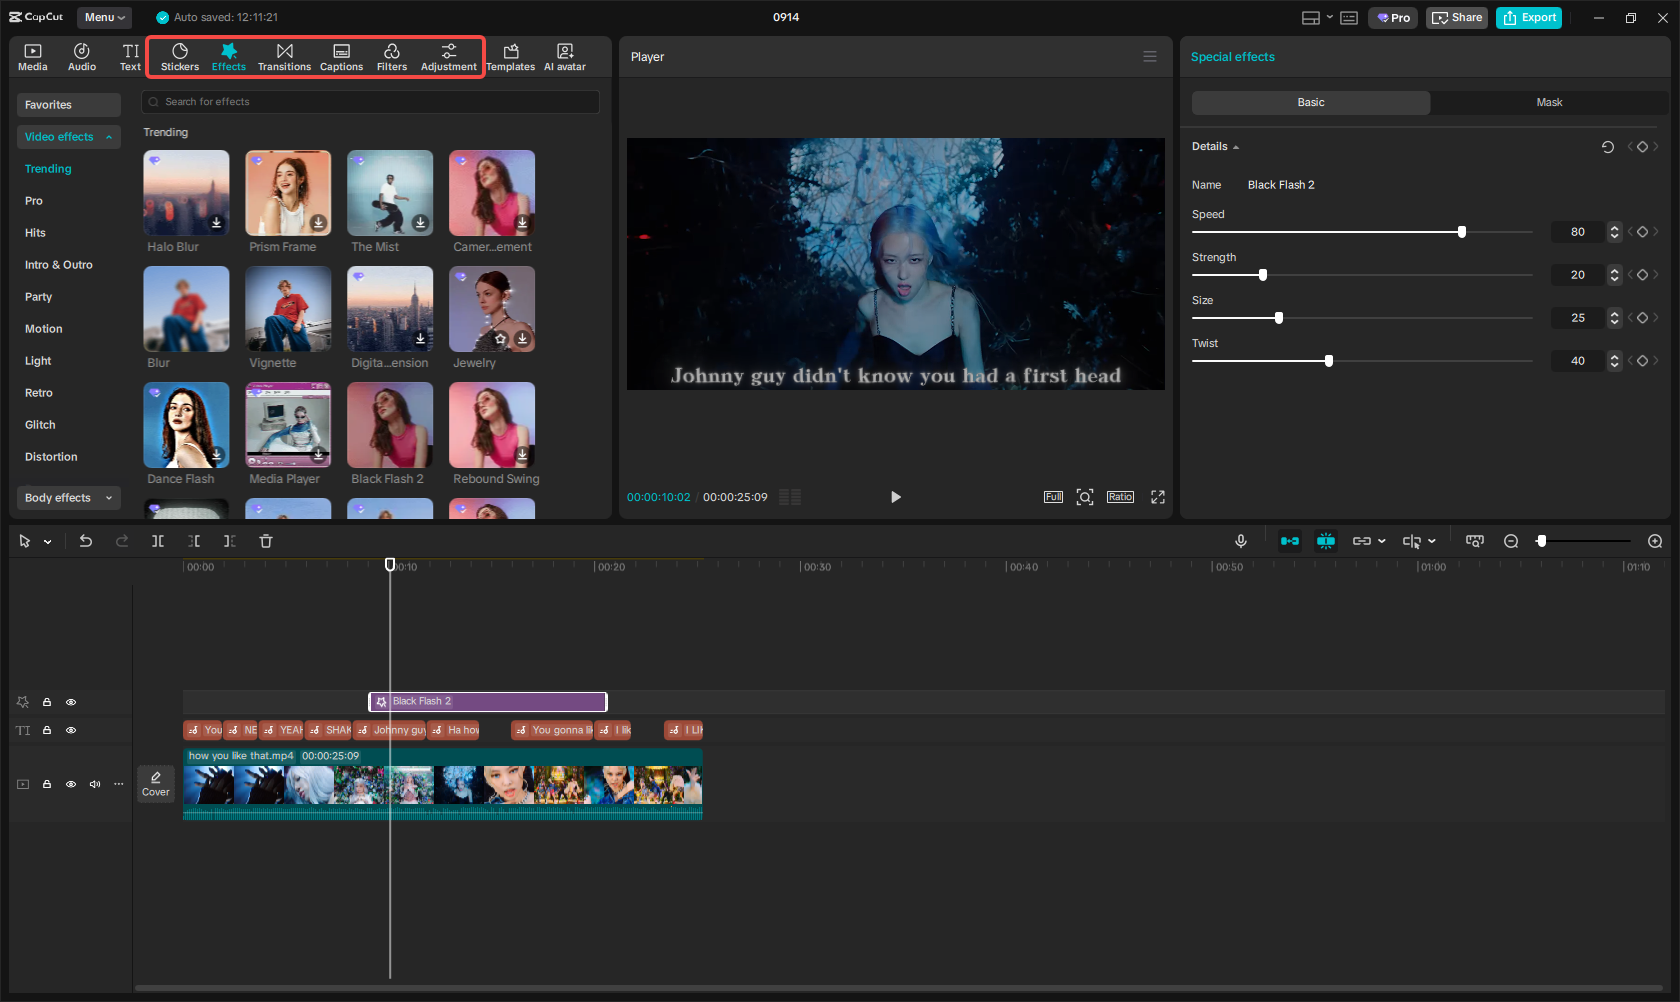Toggle auto-ripple magnetic timeline mode
This screenshot has height=1002, width=1680.
[1290, 541]
